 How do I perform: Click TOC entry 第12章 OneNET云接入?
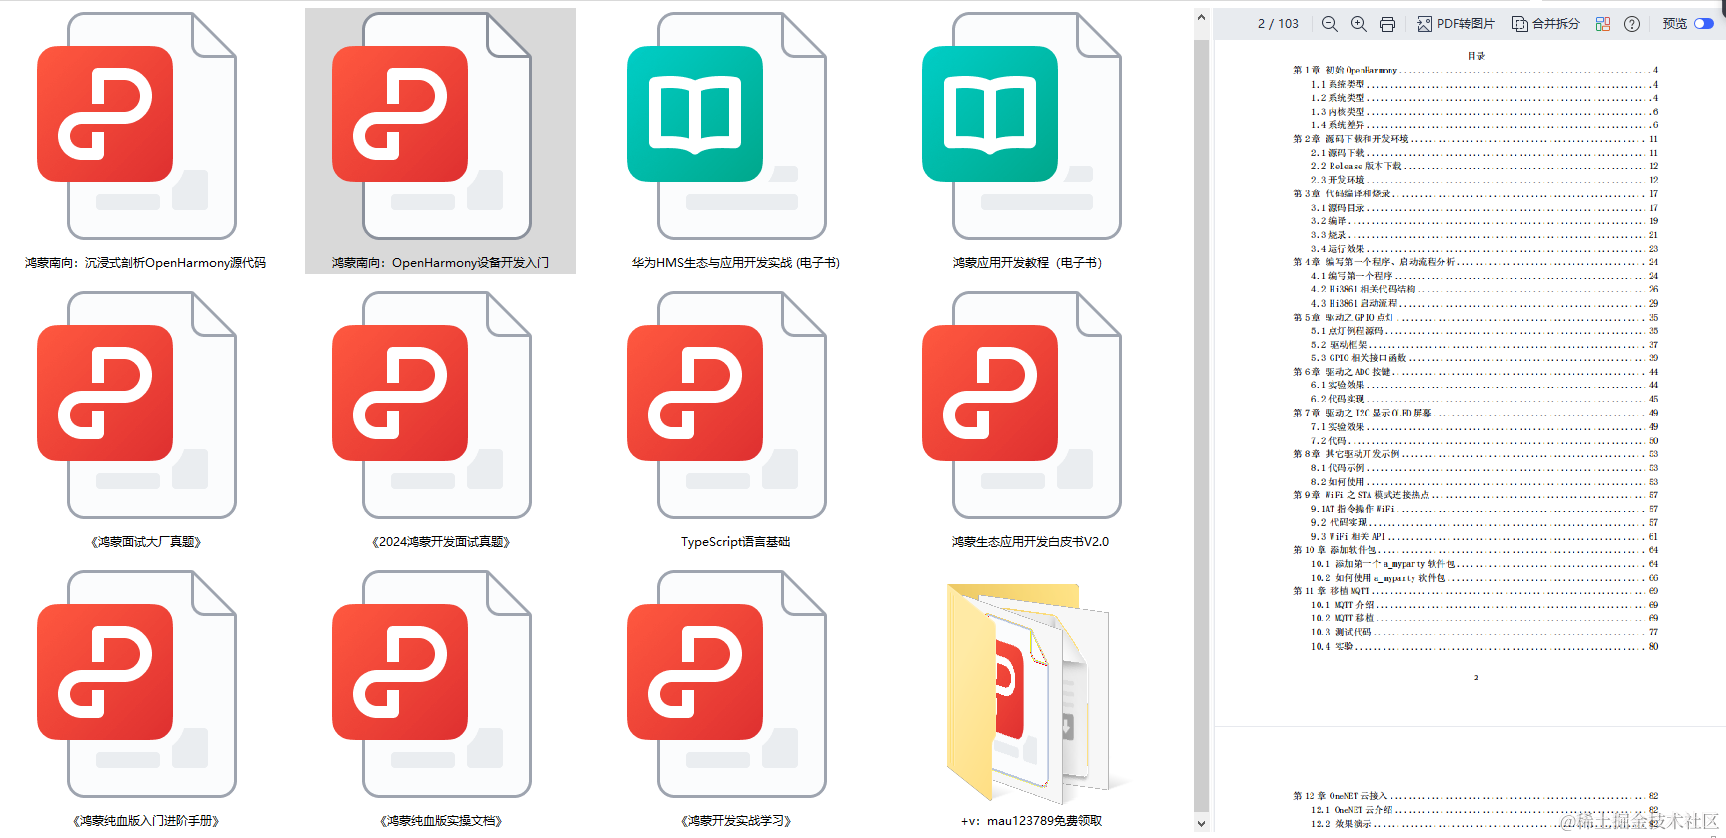tap(1475, 796)
